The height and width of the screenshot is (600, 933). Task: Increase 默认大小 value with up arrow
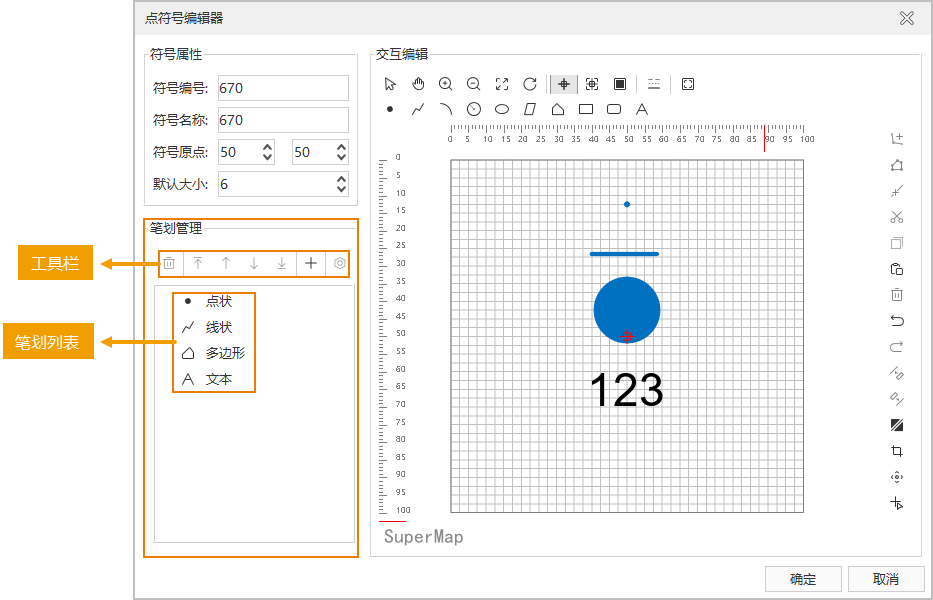coord(341,179)
